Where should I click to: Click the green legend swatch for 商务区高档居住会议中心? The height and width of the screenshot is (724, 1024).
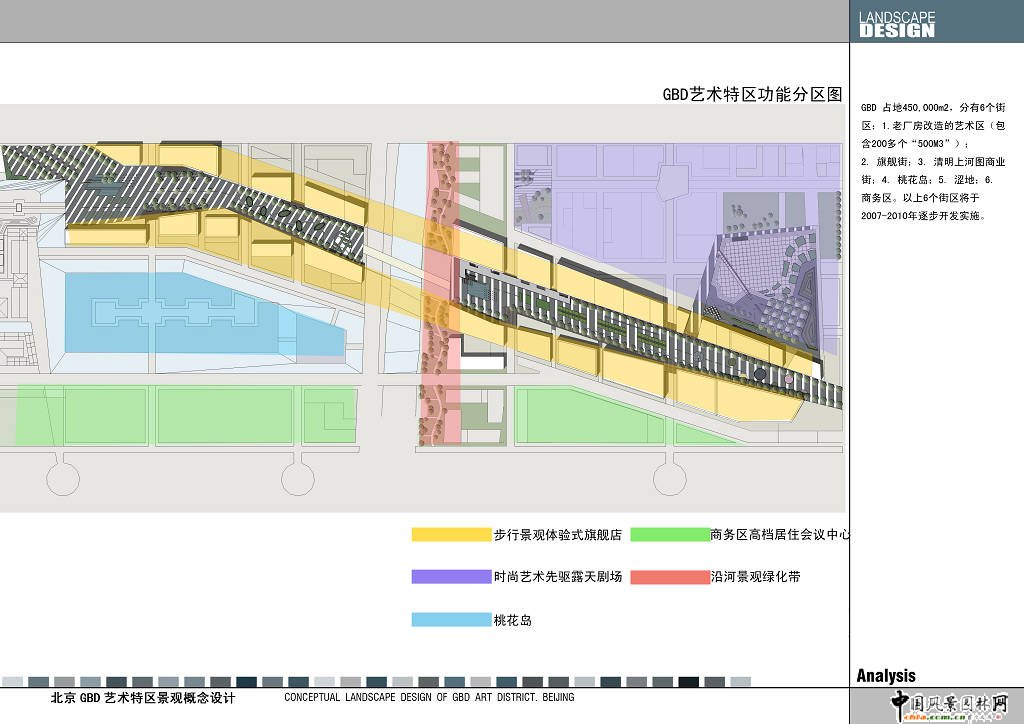coord(669,535)
